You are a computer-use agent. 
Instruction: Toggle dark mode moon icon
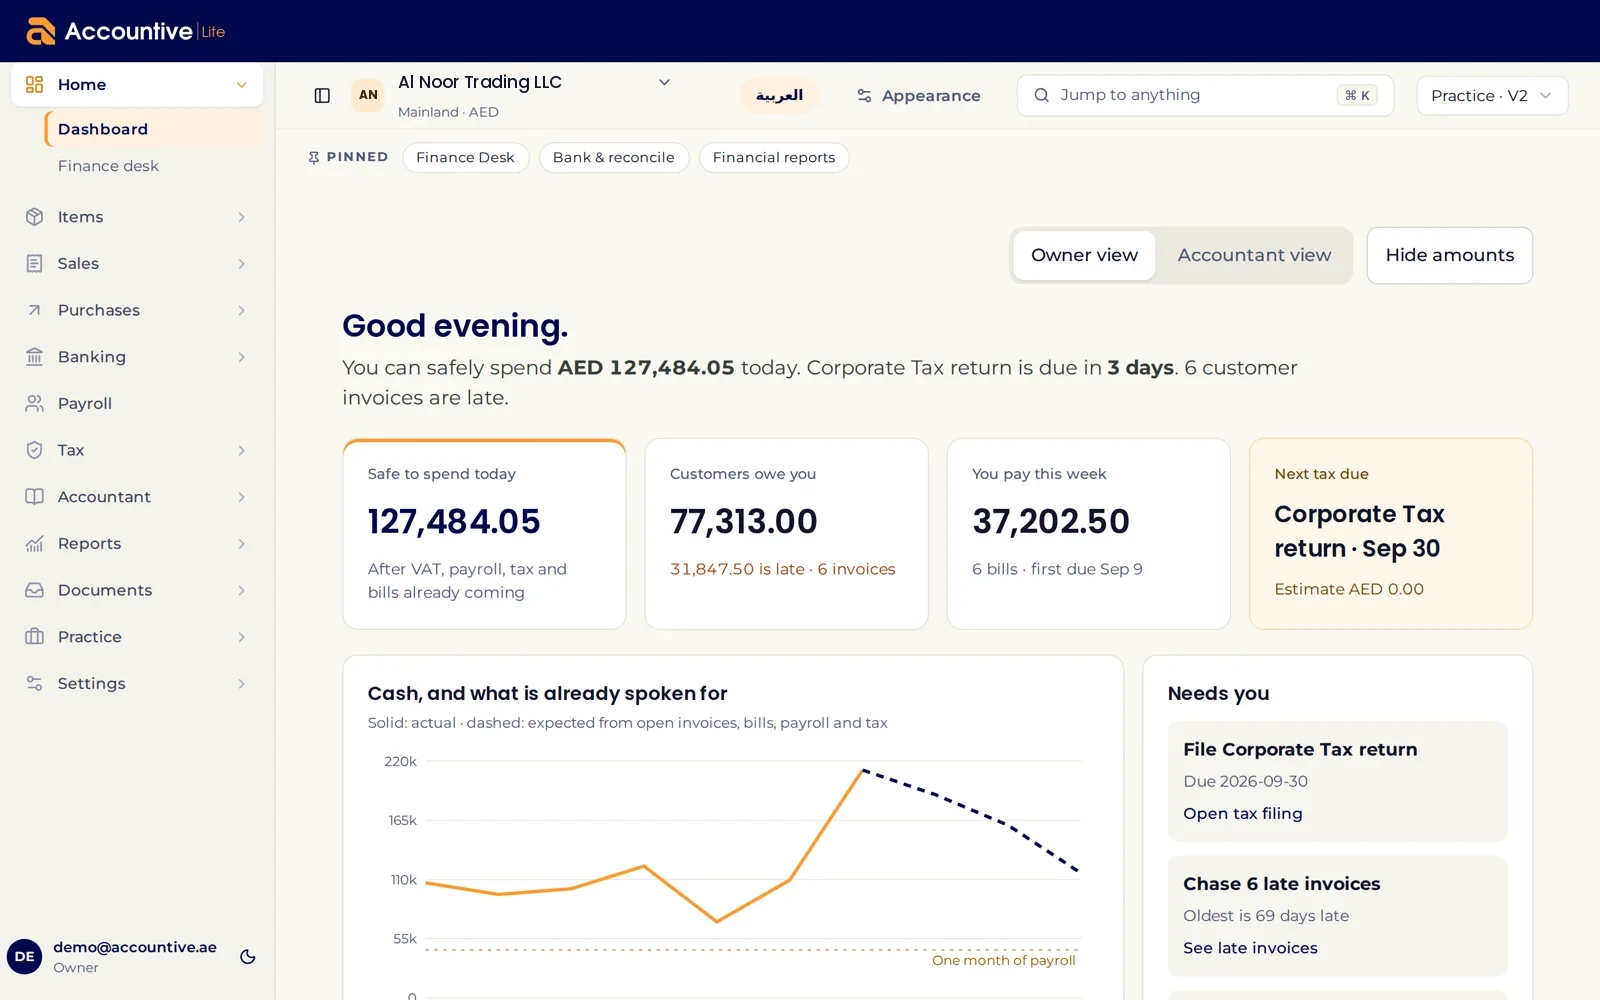click(x=248, y=957)
